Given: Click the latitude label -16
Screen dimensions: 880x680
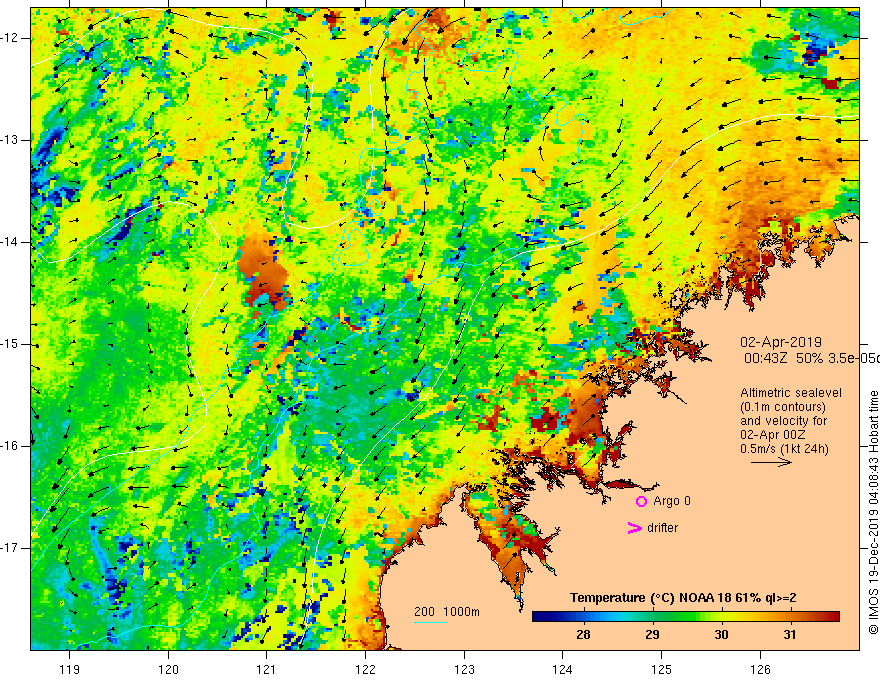Looking at the screenshot, I should tap(10, 447).
